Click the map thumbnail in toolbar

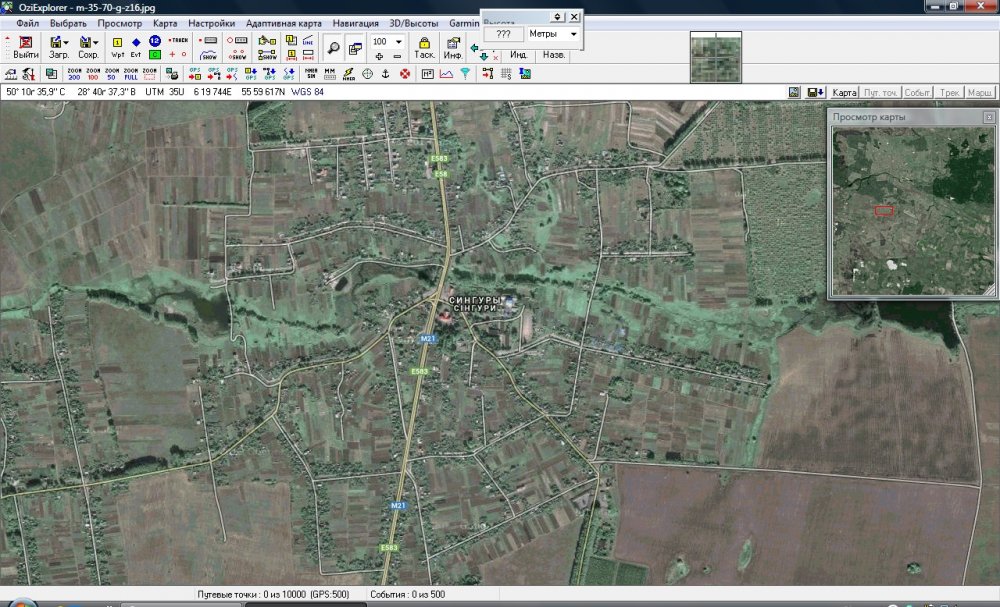(x=716, y=57)
